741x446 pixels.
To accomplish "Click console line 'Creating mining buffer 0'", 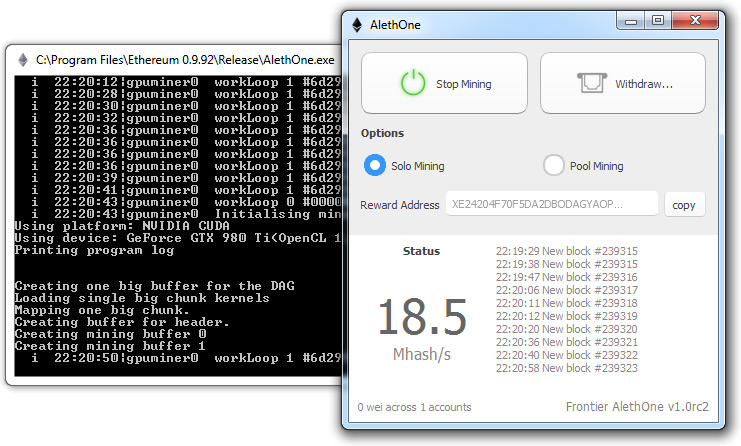I will point(110,334).
